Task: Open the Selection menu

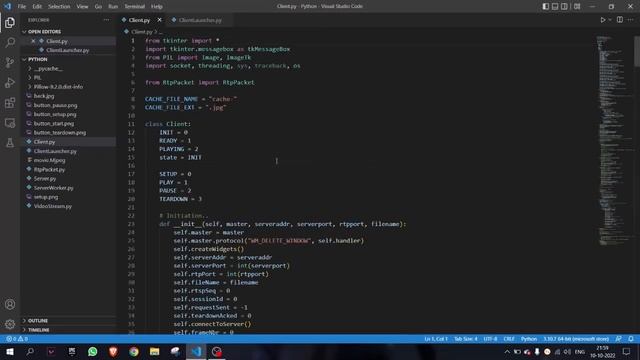Action: click(59, 7)
